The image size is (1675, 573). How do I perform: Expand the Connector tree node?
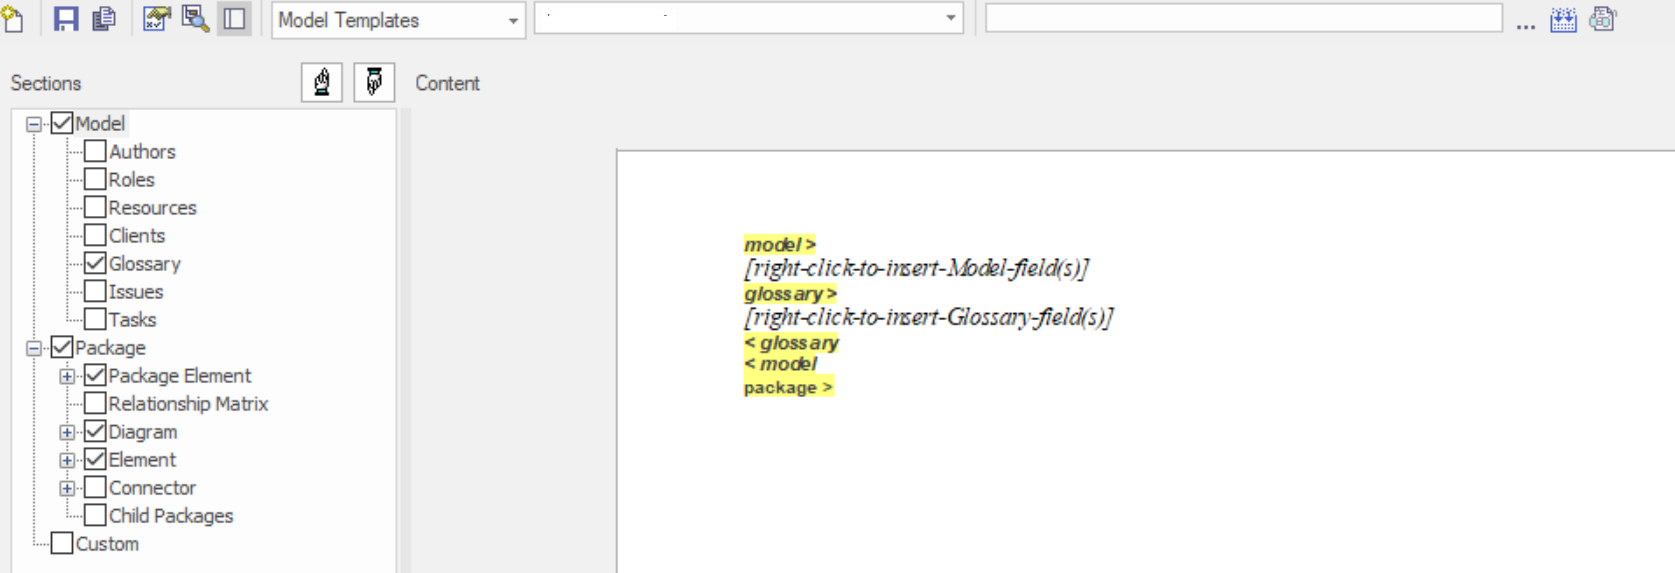click(67, 488)
